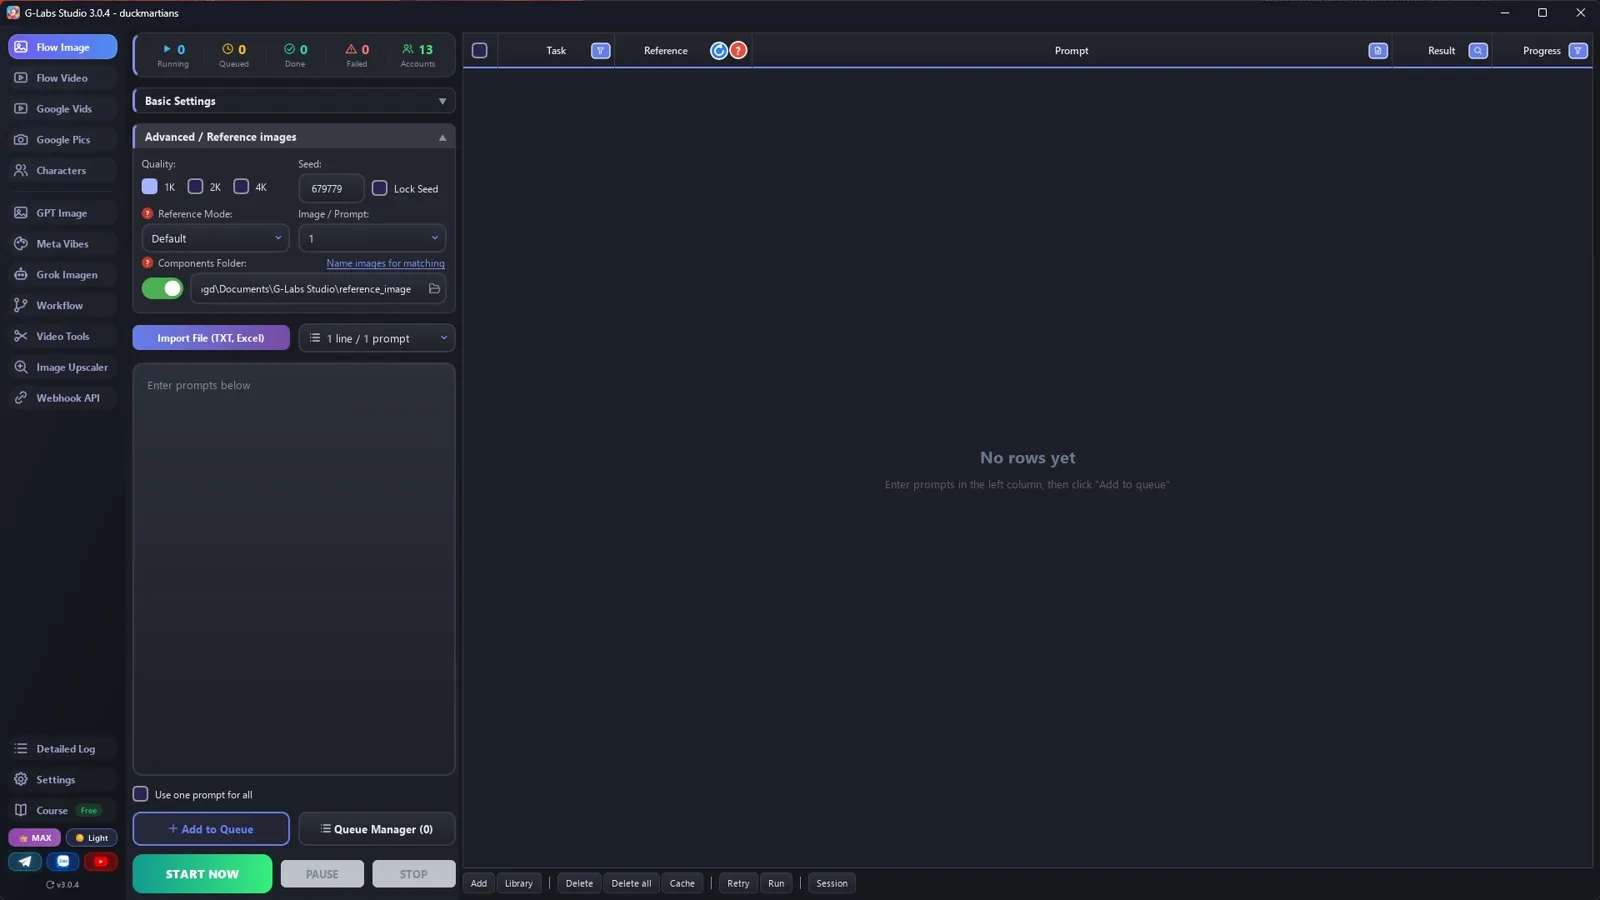Viewport: 1600px width, 900px height.
Task: Collapse the Advanced / Reference images section
Action: click(294, 137)
